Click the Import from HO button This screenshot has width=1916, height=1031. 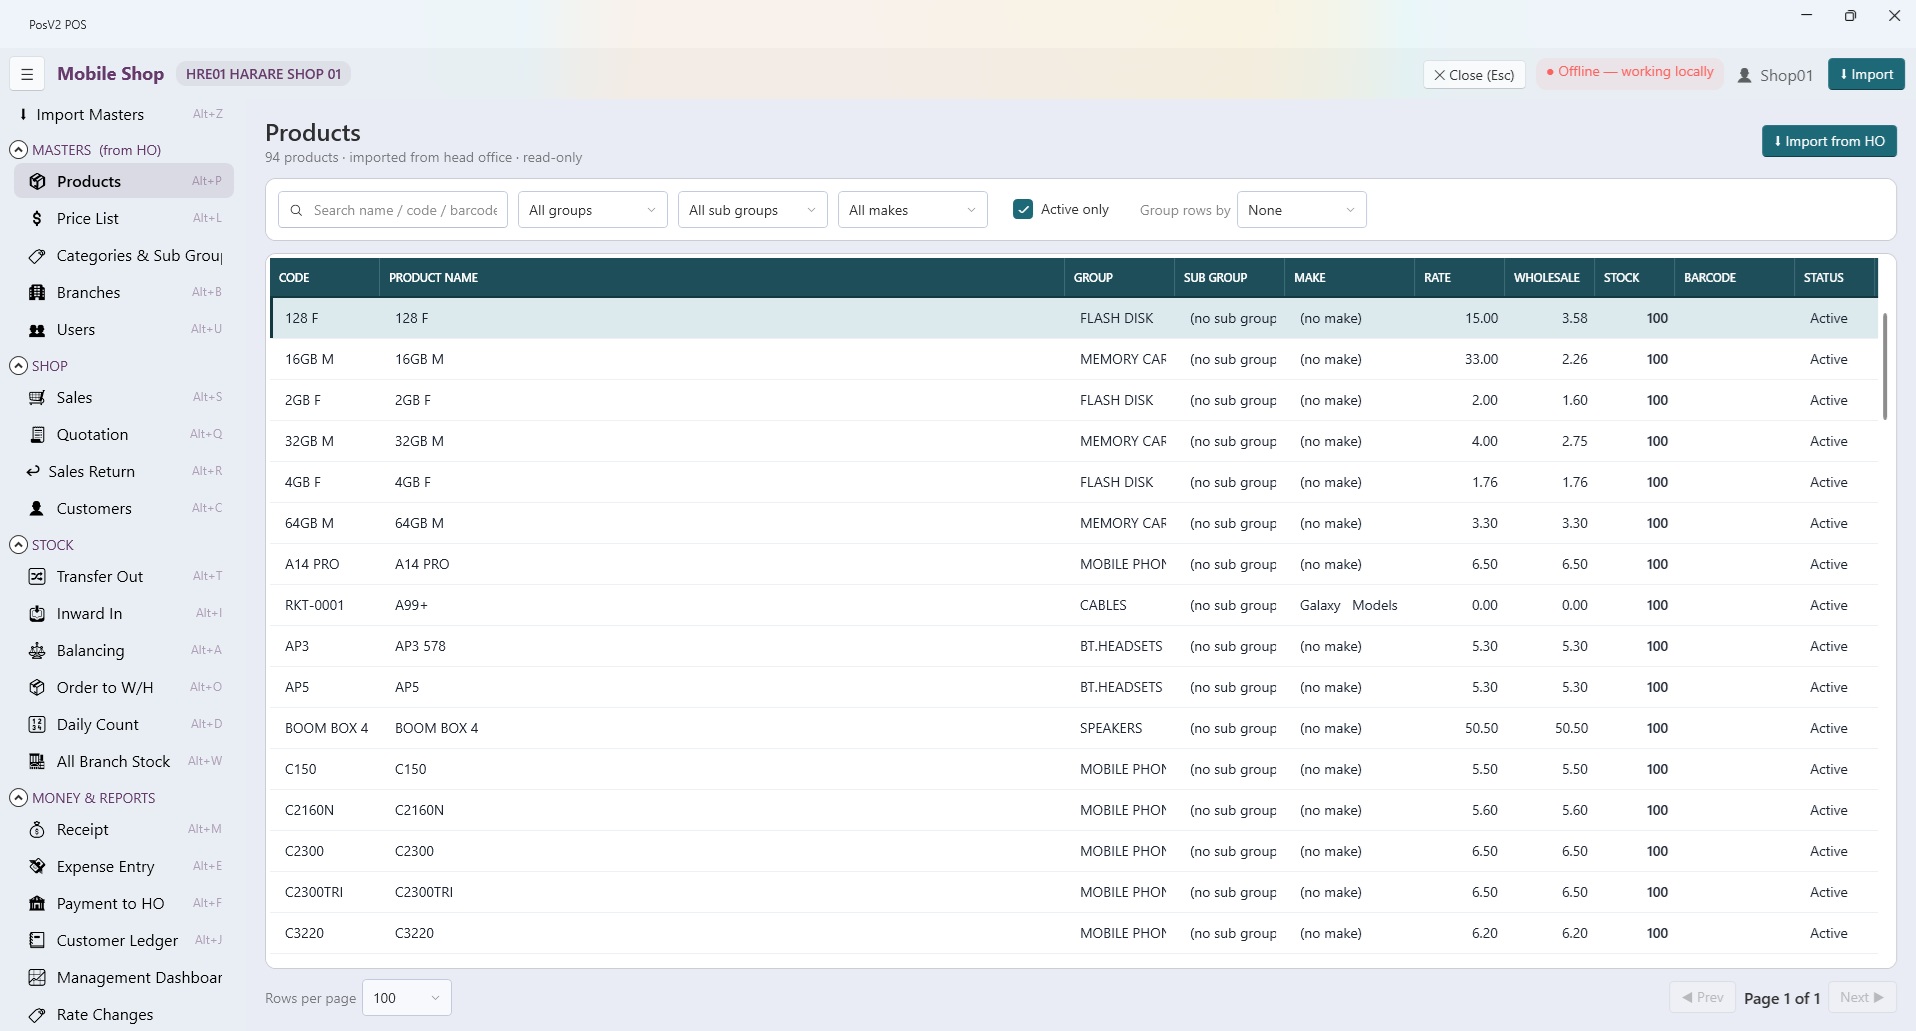point(1829,141)
